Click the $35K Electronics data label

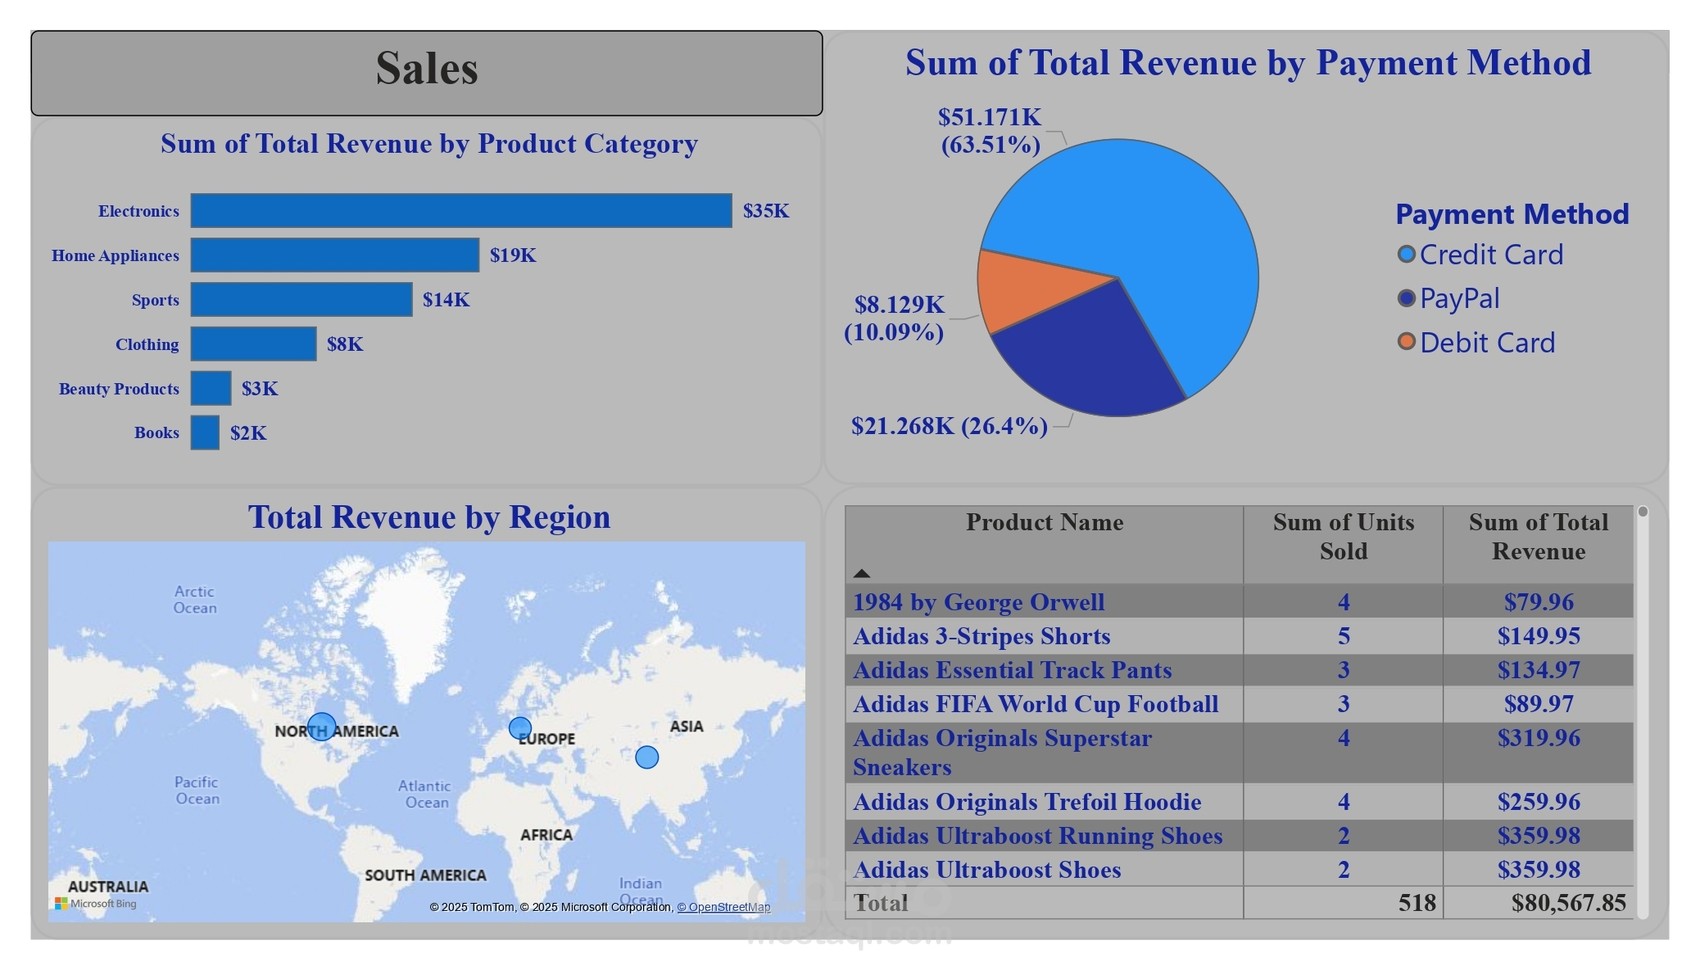[766, 211]
